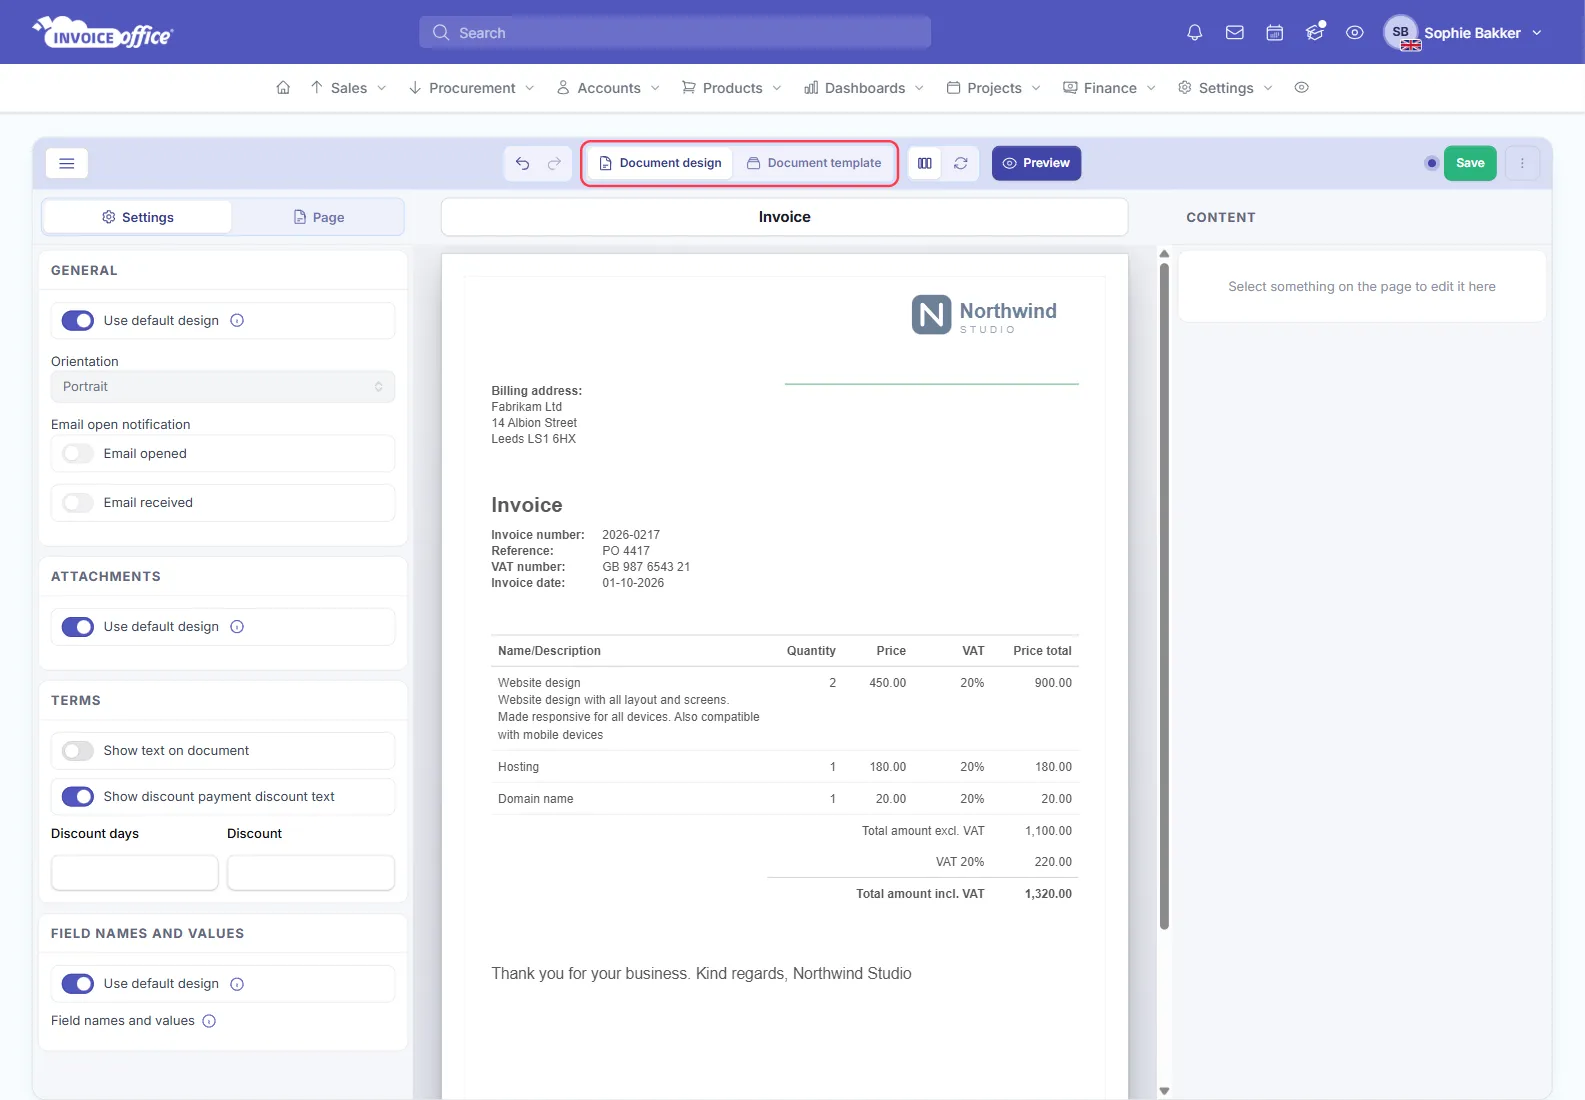Expand the Finance menu
1585x1100 pixels.
(x=1109, y=88)
